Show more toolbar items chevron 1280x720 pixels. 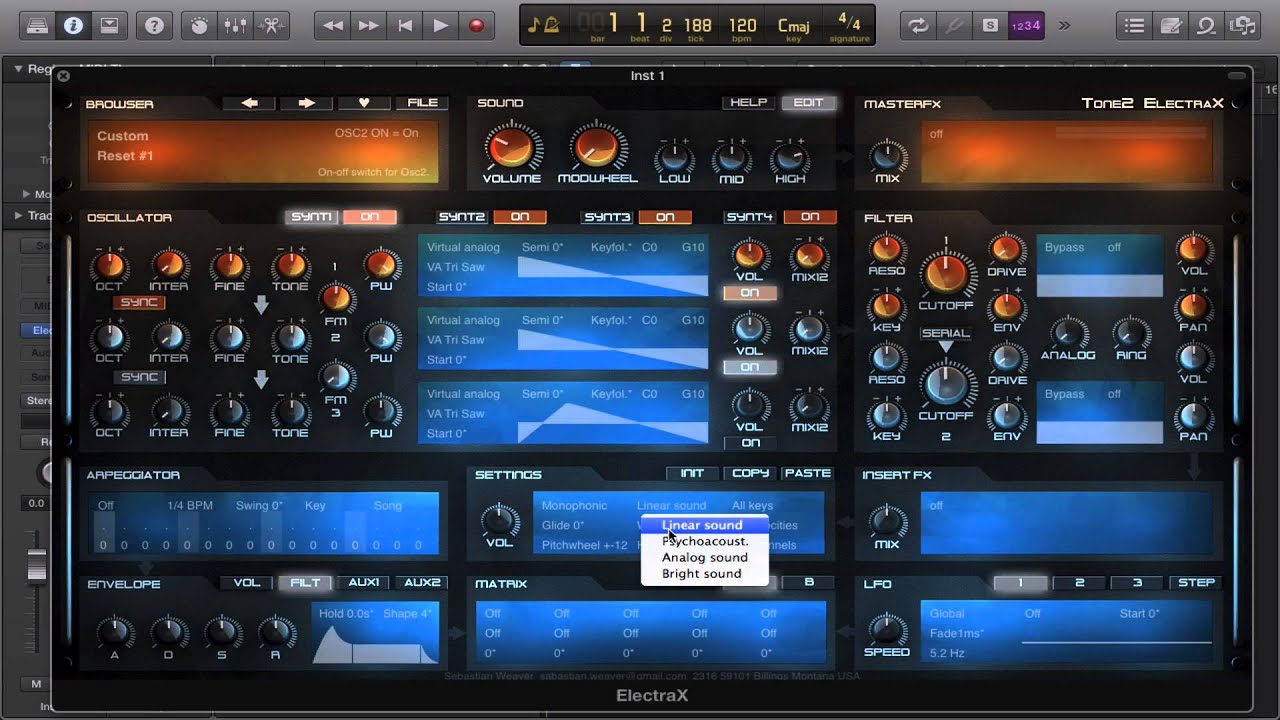(1064, 26)
